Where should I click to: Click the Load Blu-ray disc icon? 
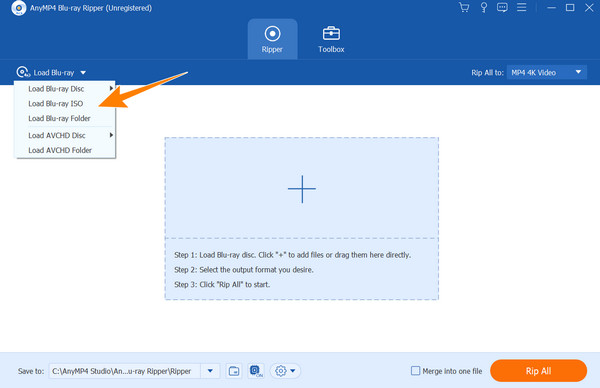tap(23, 72)
